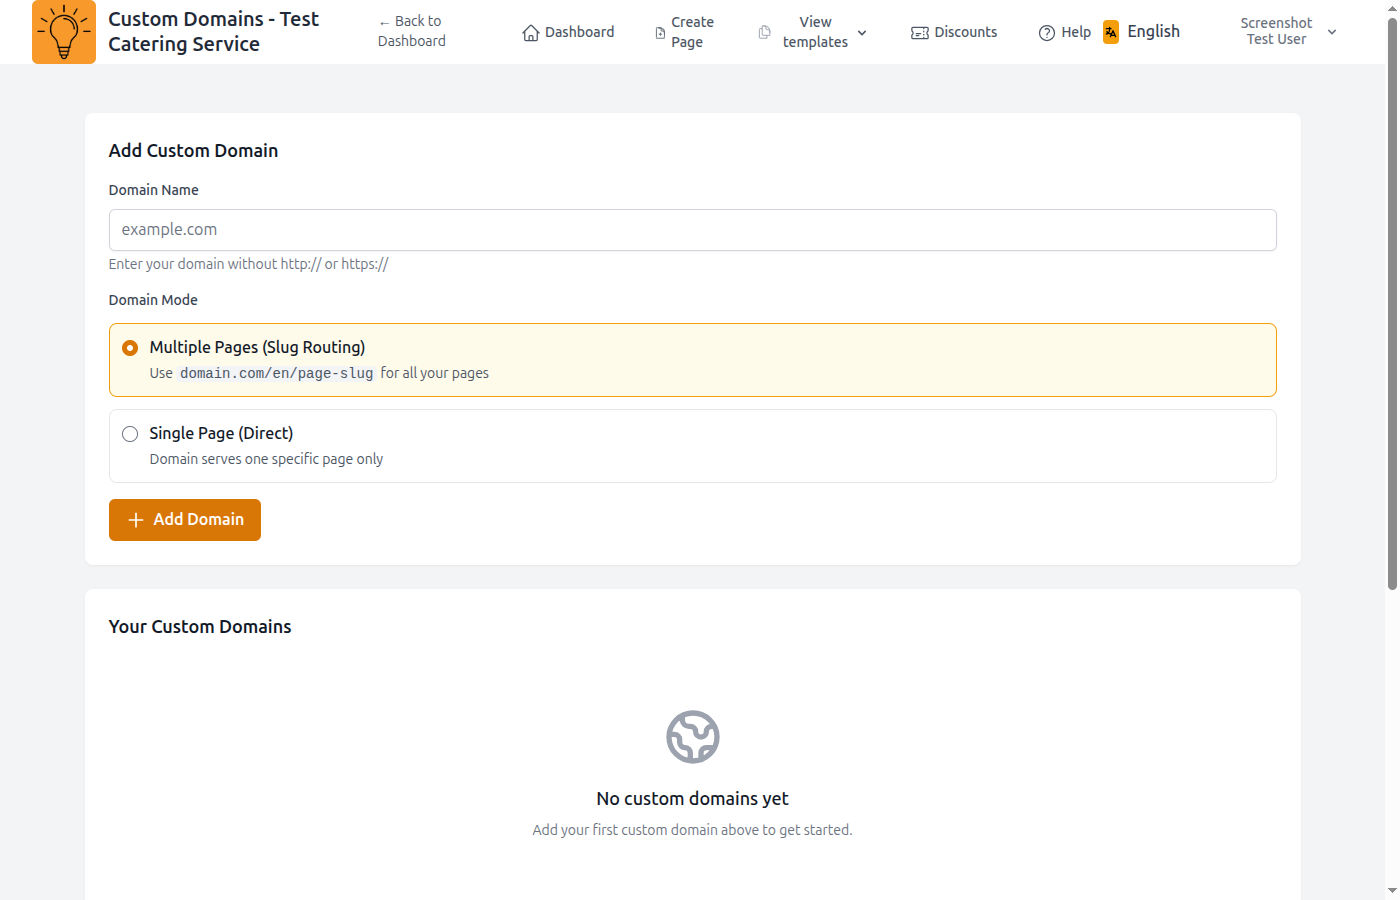Click the 'domain.com/en/page-slug' code text
The width and height of the screenshot is (1400, 900).
[x=277, y=373]
